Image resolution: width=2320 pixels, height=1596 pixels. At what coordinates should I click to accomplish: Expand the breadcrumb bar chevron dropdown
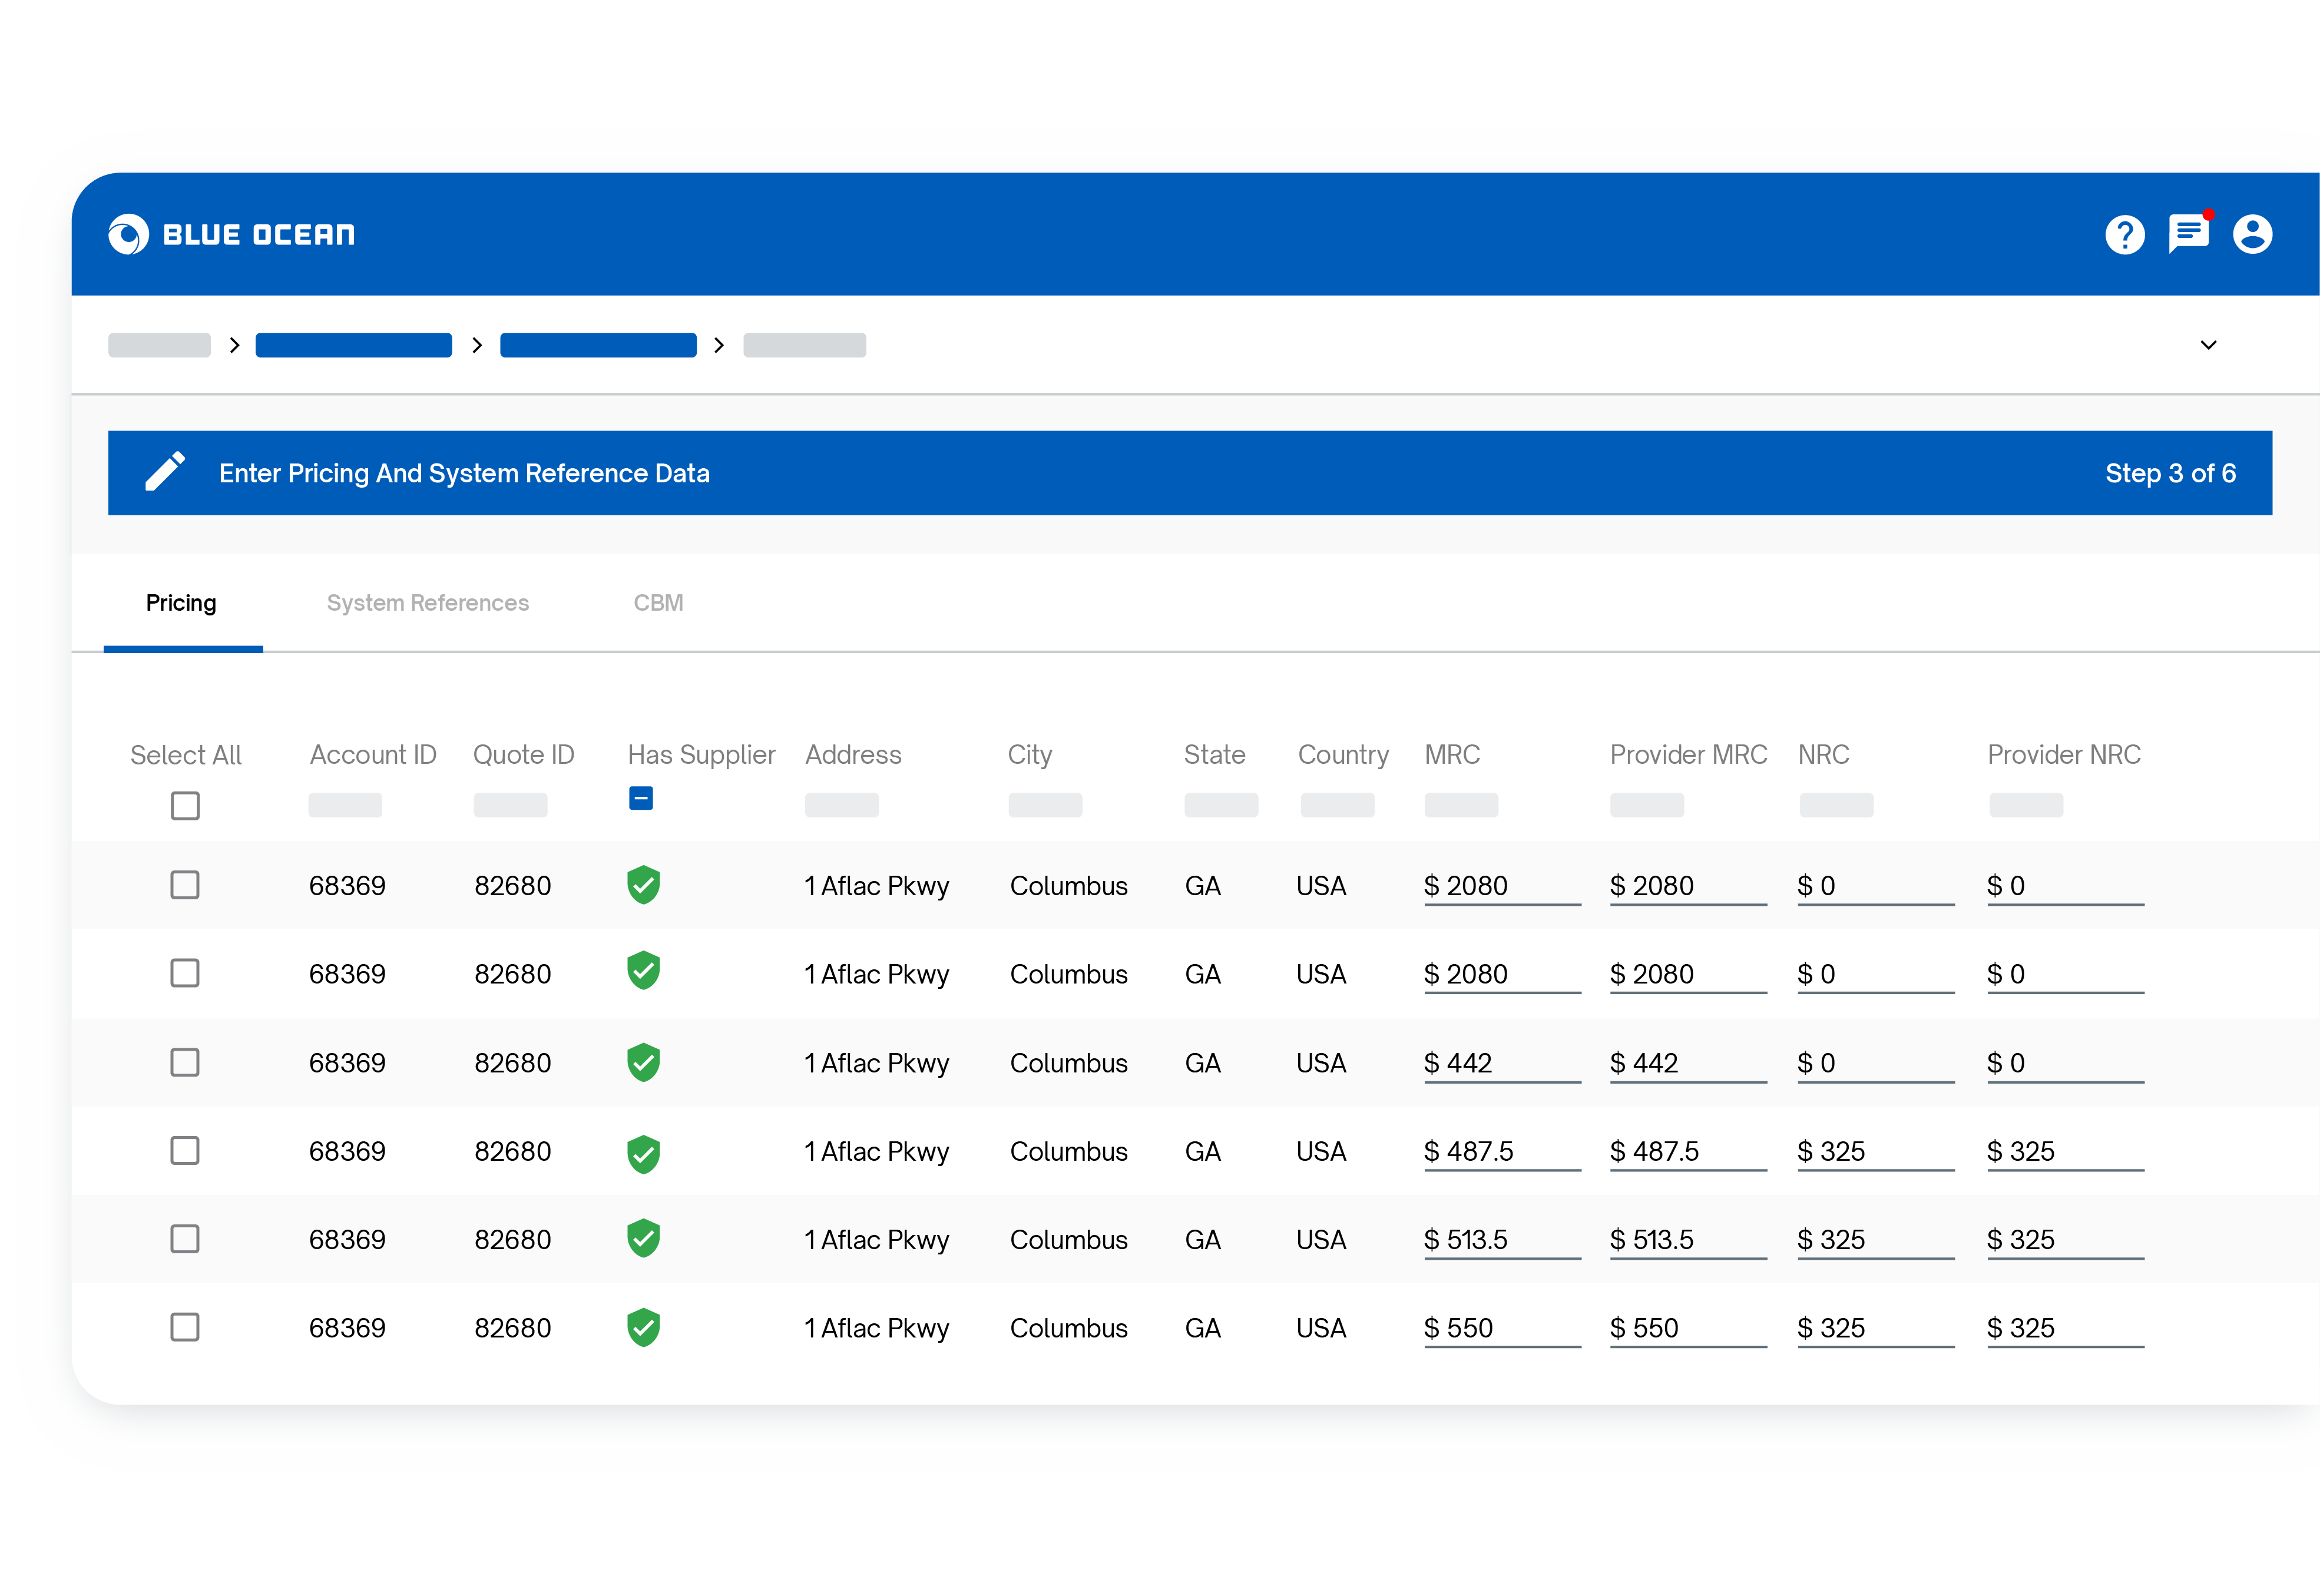(2209, 345)
